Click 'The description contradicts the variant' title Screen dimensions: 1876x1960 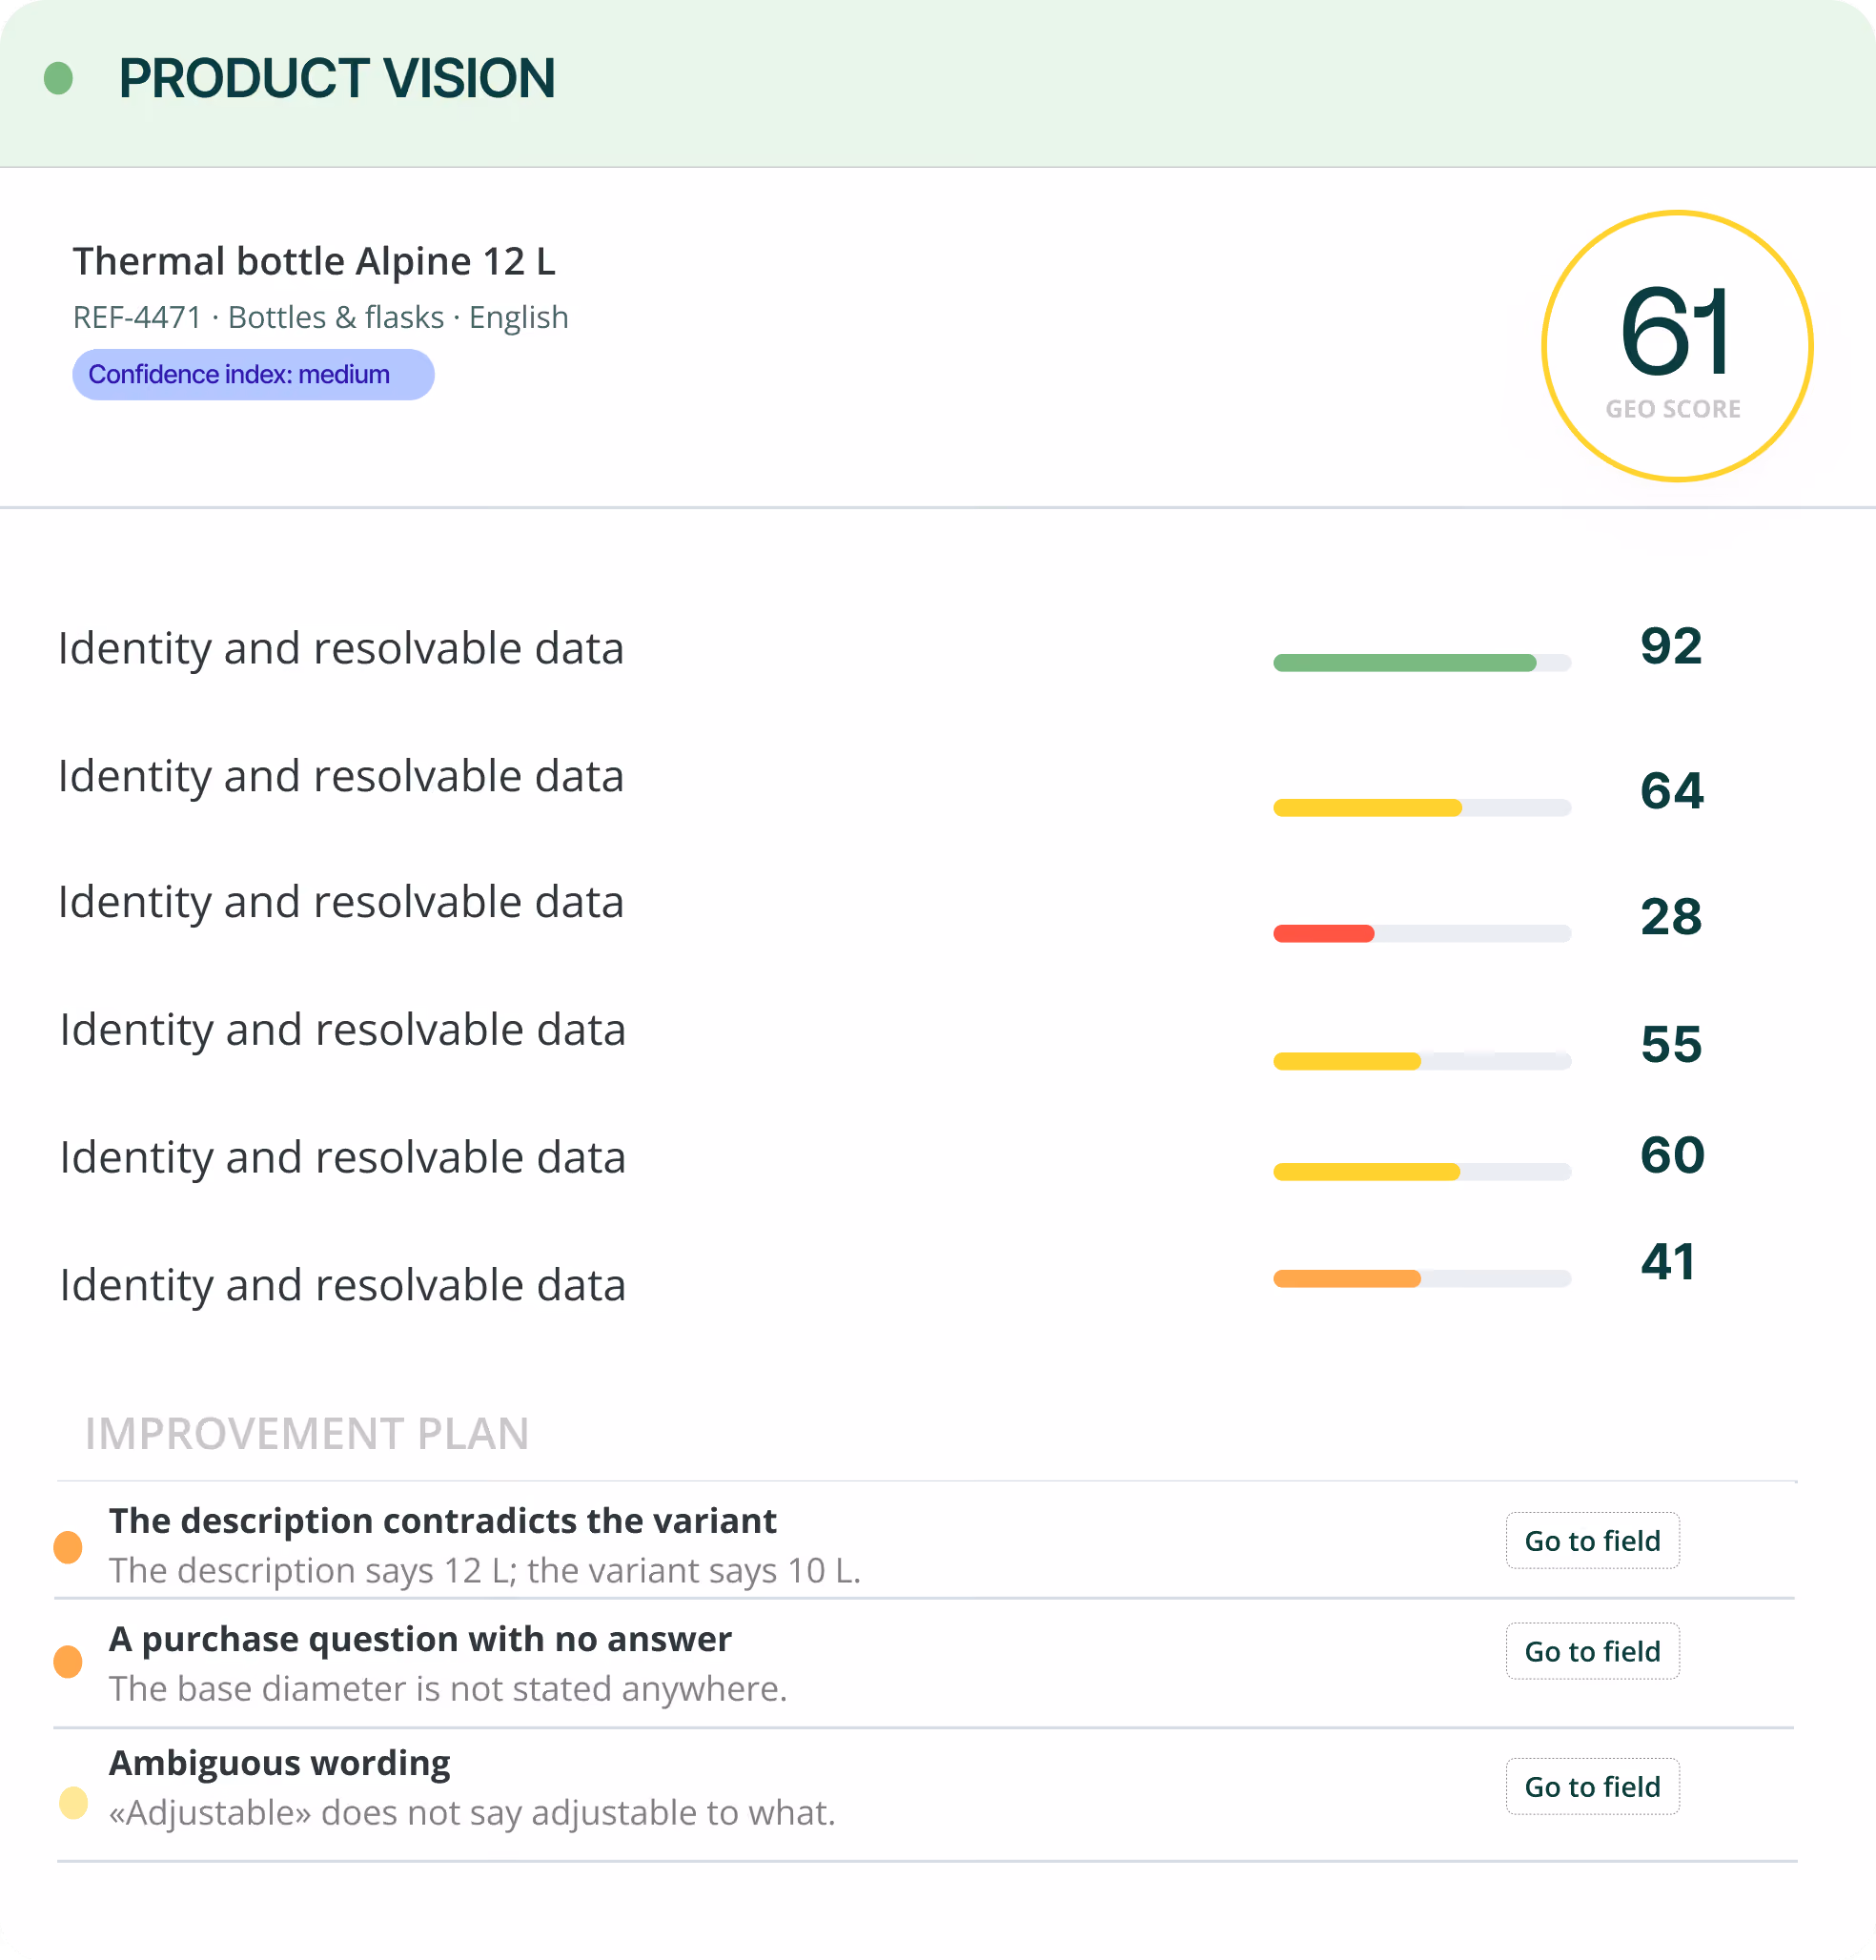(x=443, y=1521)
